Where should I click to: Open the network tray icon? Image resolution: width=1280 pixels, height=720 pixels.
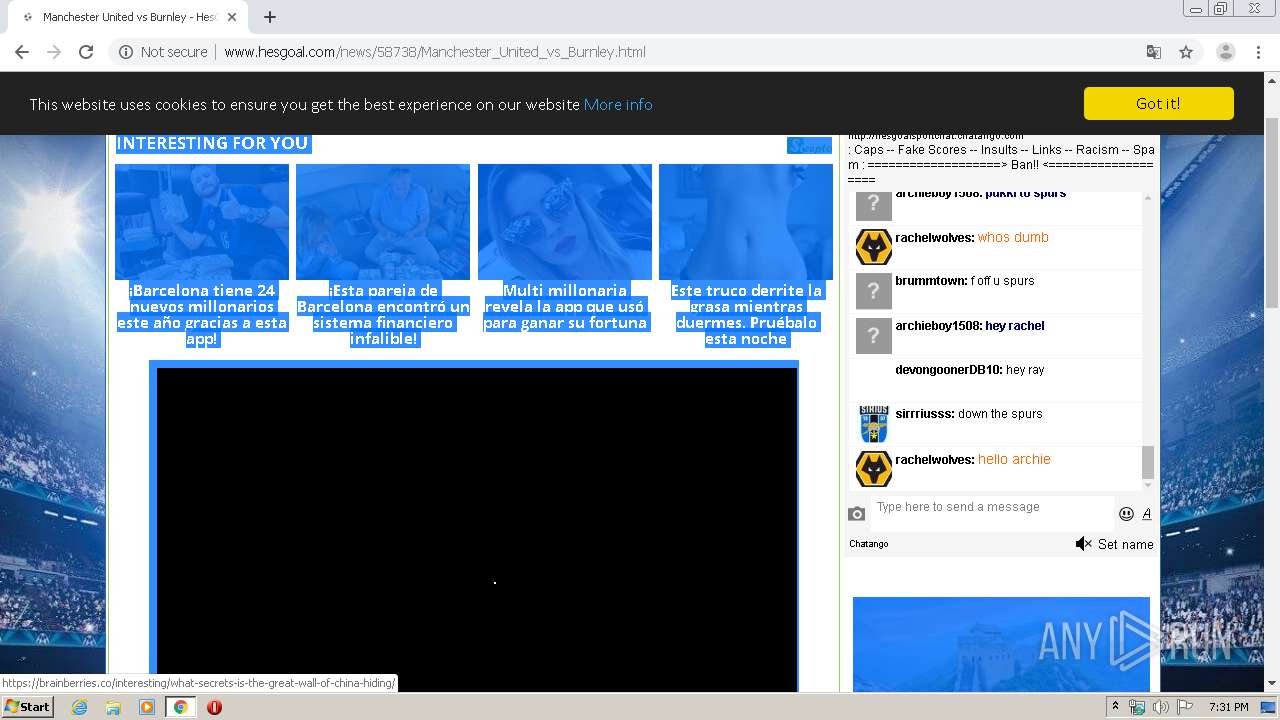1137,707
